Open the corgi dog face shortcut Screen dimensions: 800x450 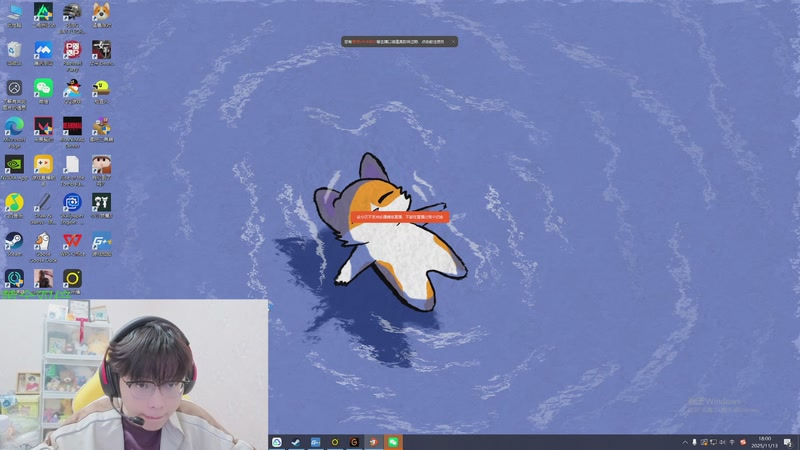pos(101,14)
